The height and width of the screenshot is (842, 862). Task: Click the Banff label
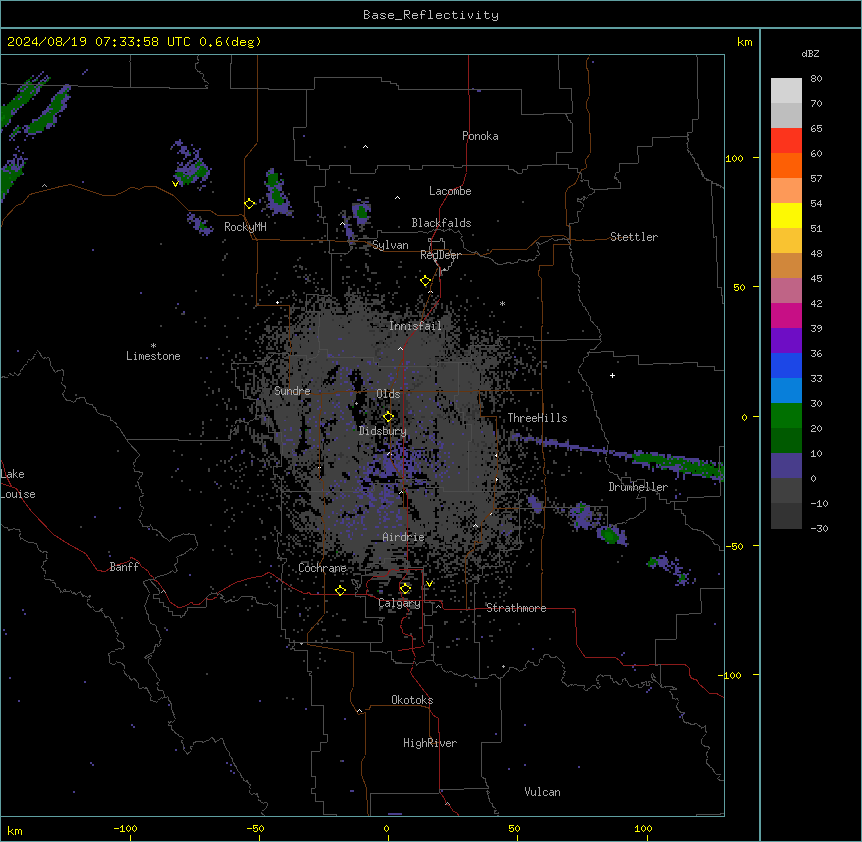coord(124,567)
